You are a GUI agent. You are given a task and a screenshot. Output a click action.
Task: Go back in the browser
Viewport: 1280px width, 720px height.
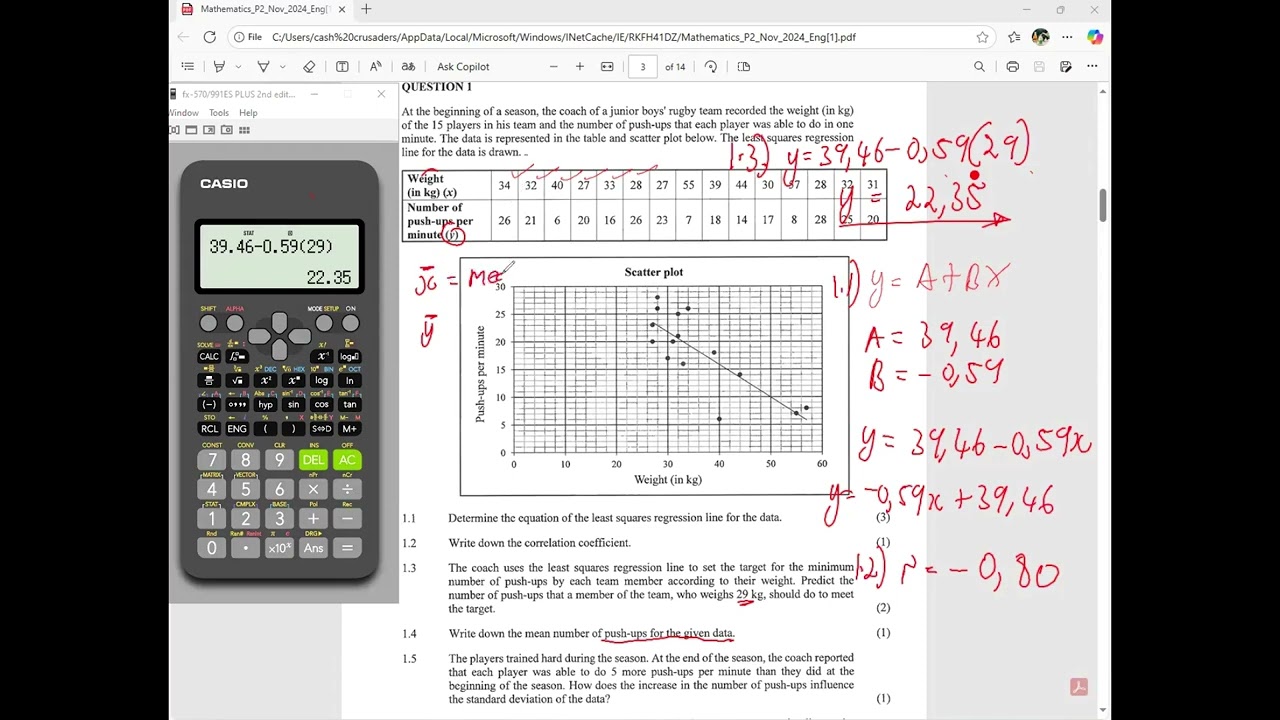pyautogui.click(x=183, y=37)
